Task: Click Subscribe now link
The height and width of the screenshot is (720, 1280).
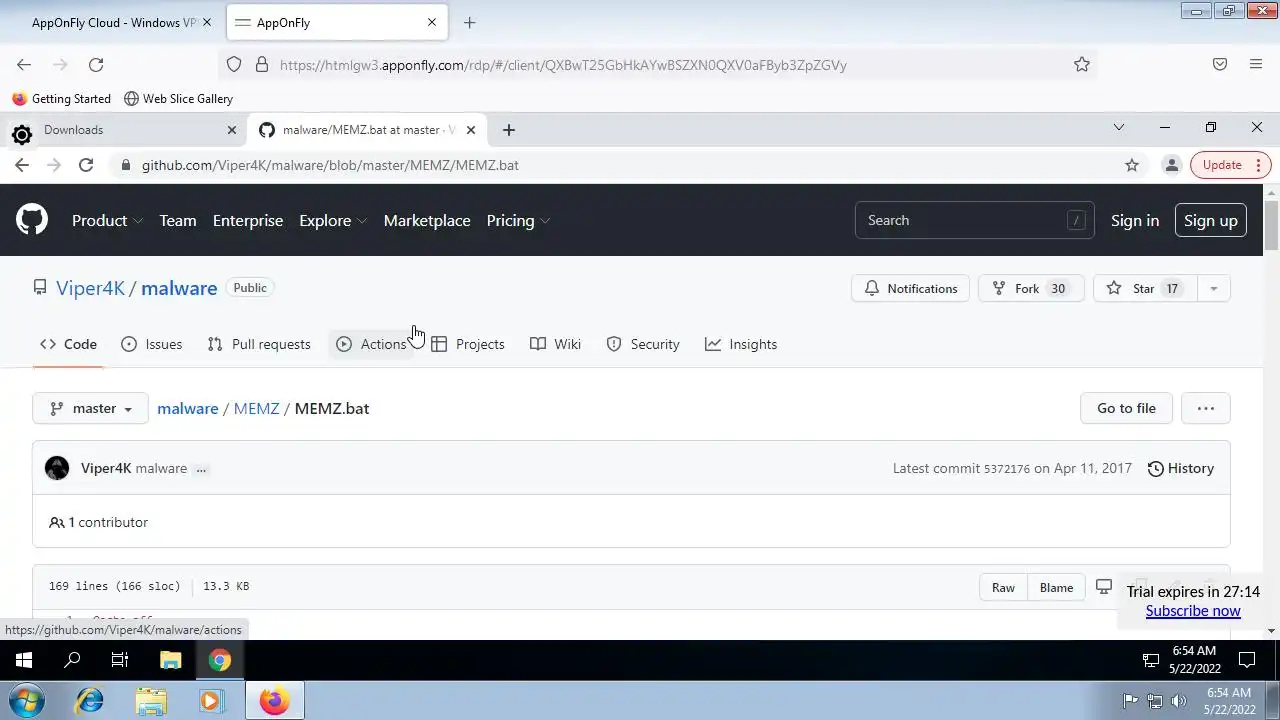Action: click(x=1193, y=611)
